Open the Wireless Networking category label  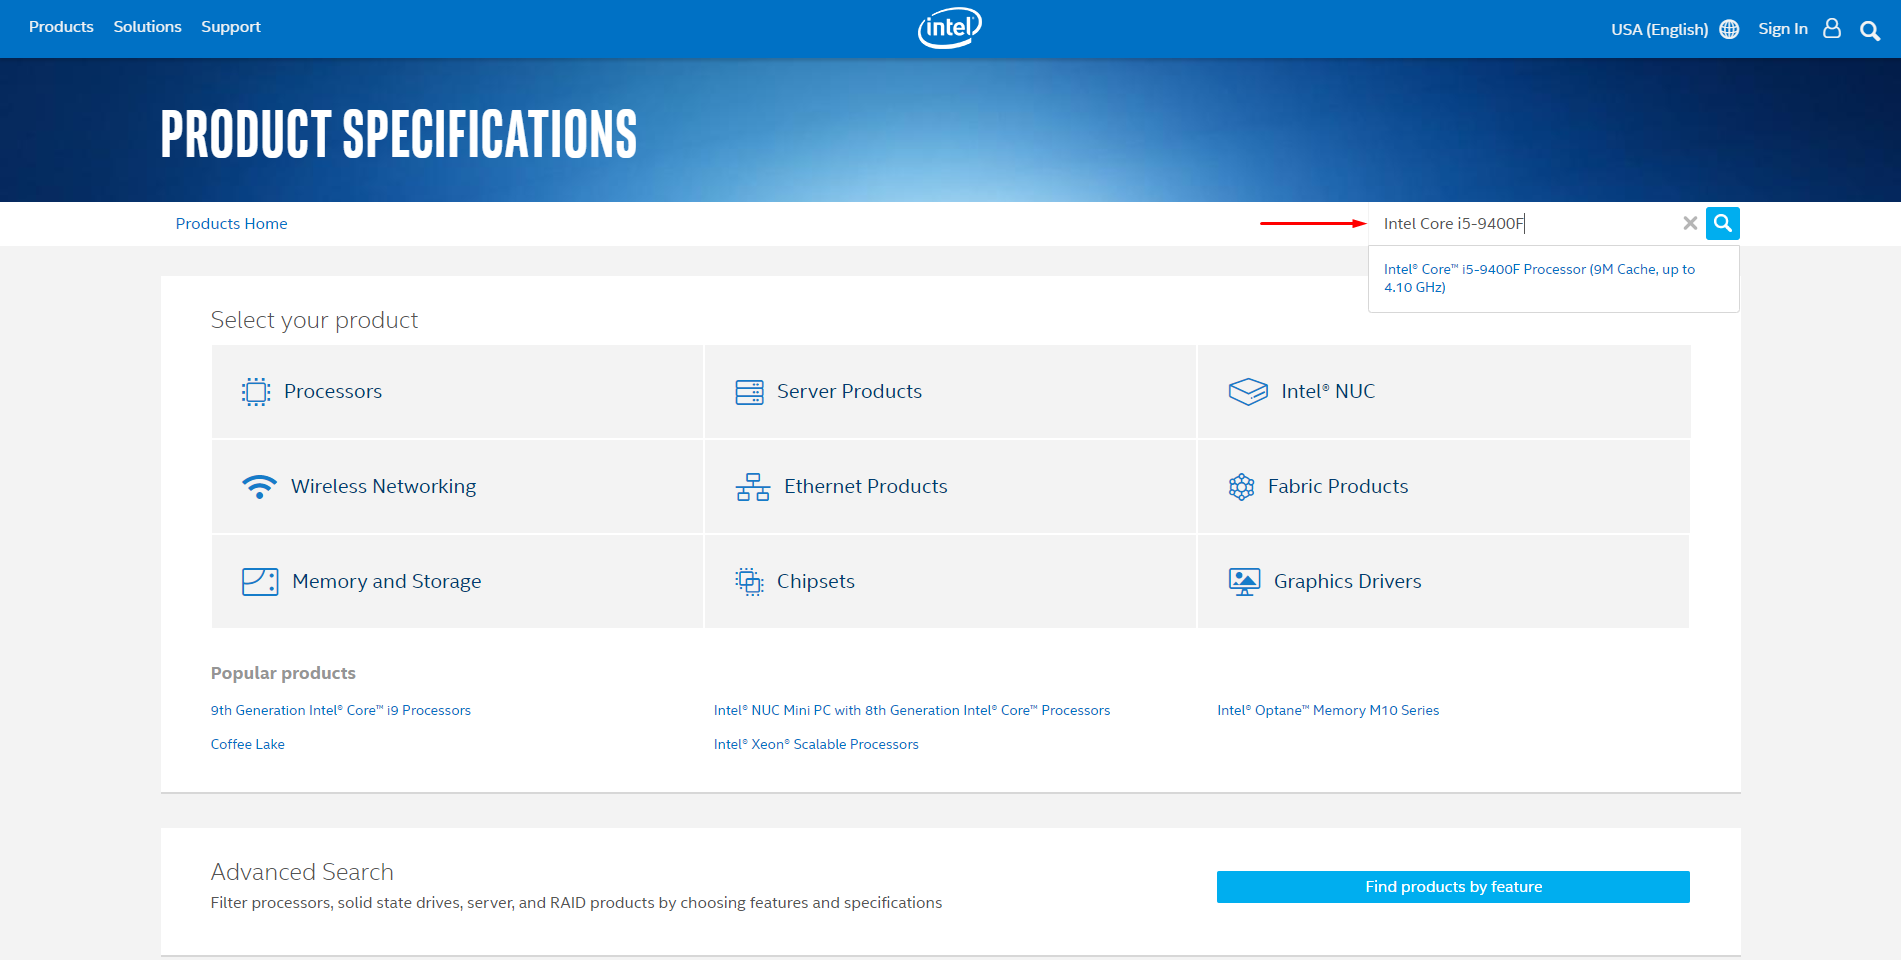click(x=383, y=487)
